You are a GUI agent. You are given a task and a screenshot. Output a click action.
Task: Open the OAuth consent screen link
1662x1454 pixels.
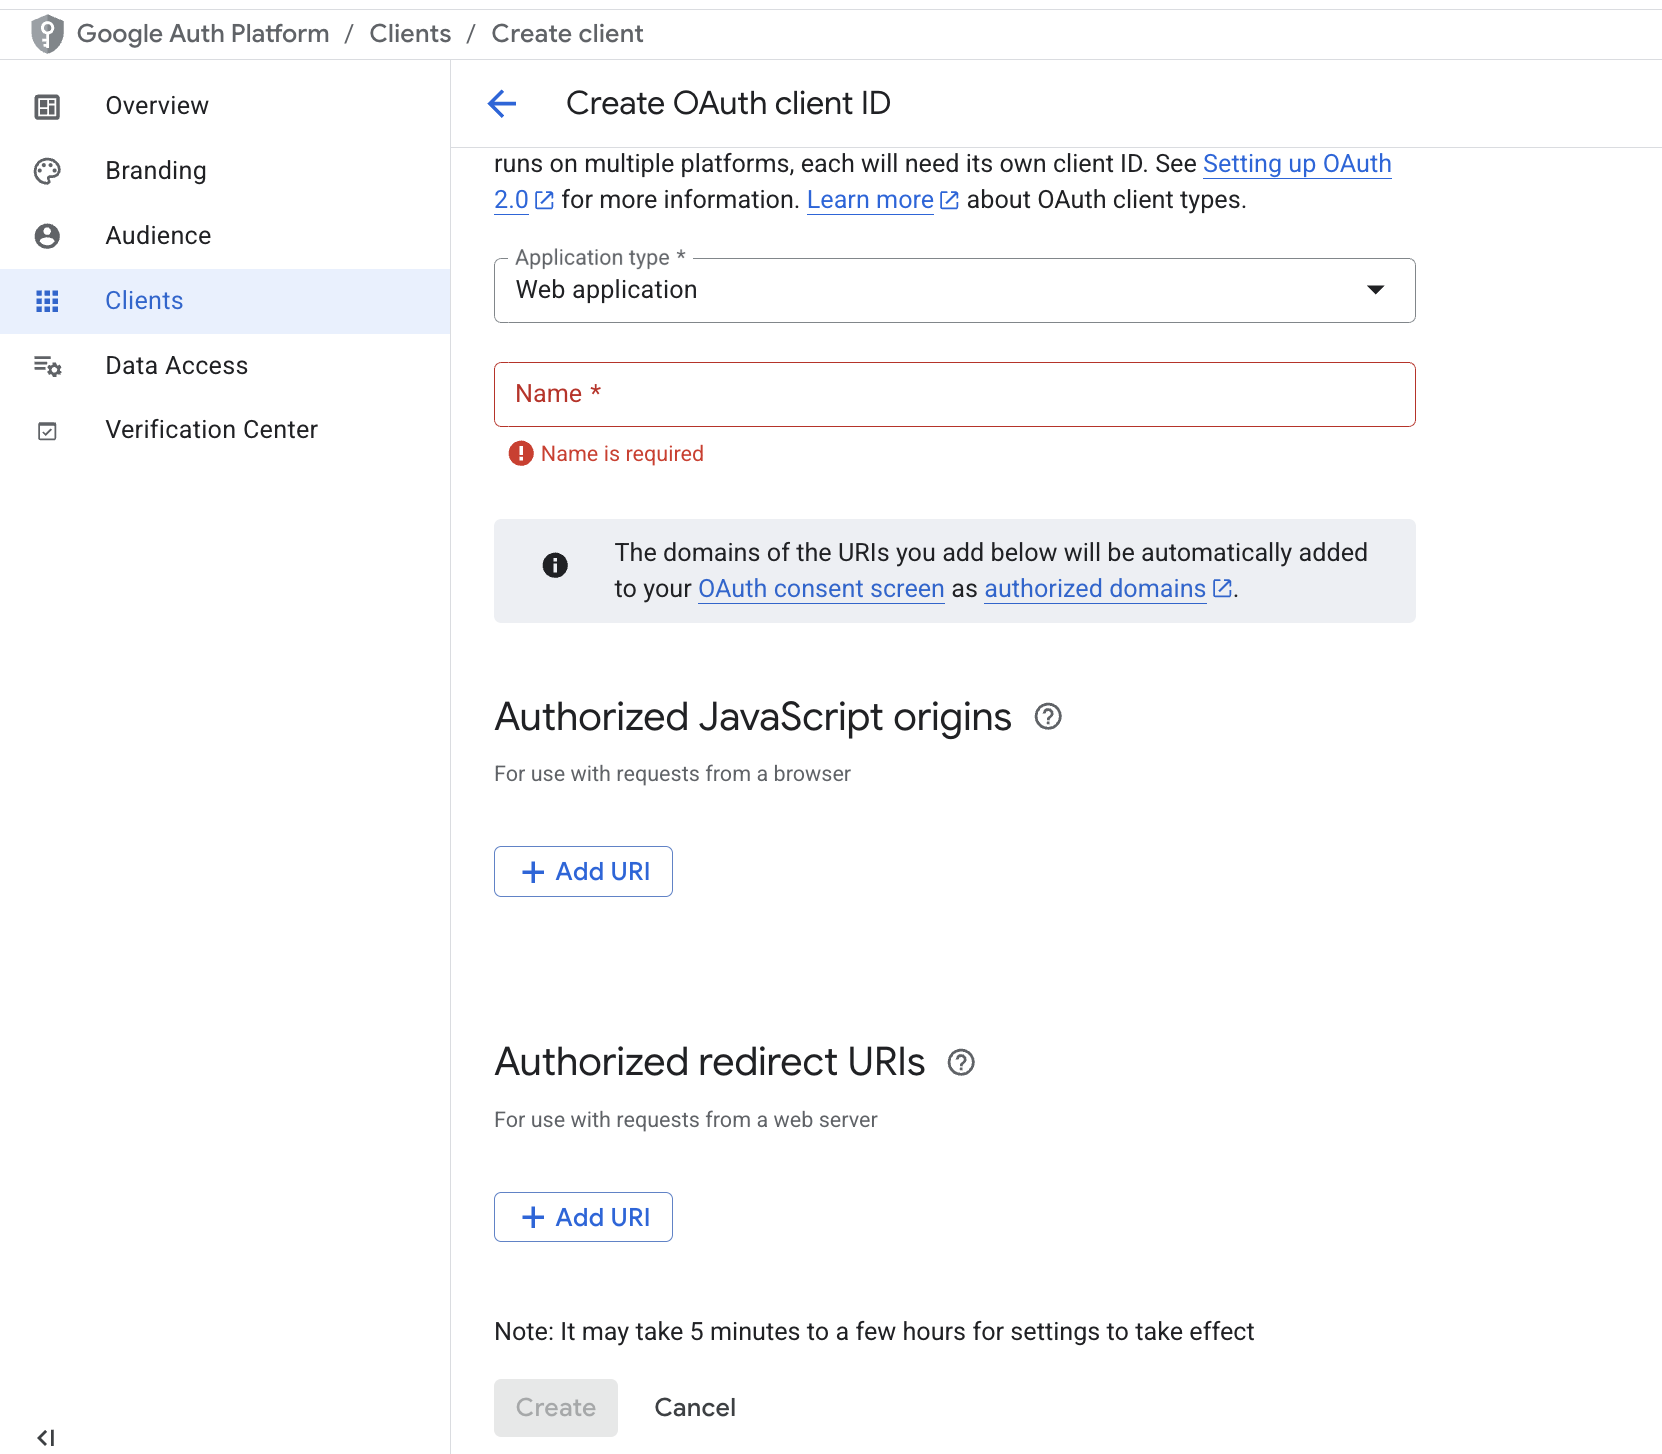click(821, 589)
